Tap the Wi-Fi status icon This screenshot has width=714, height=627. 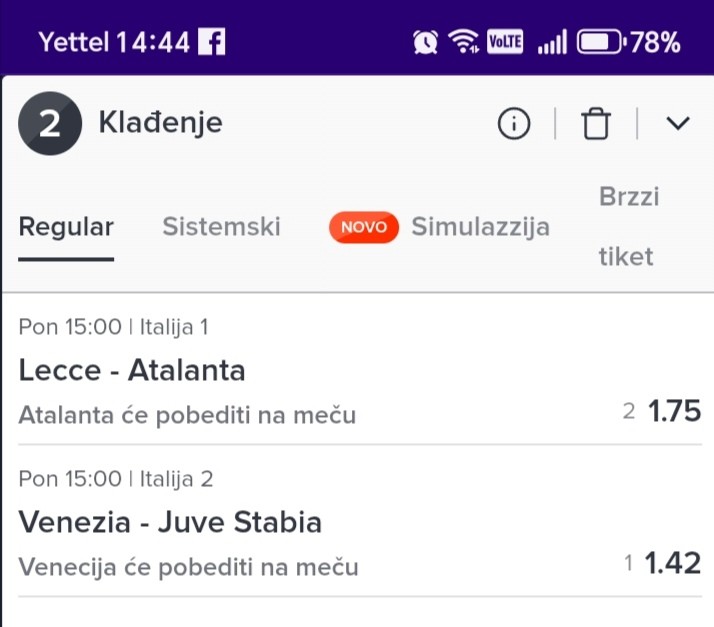tap(463, 42)
